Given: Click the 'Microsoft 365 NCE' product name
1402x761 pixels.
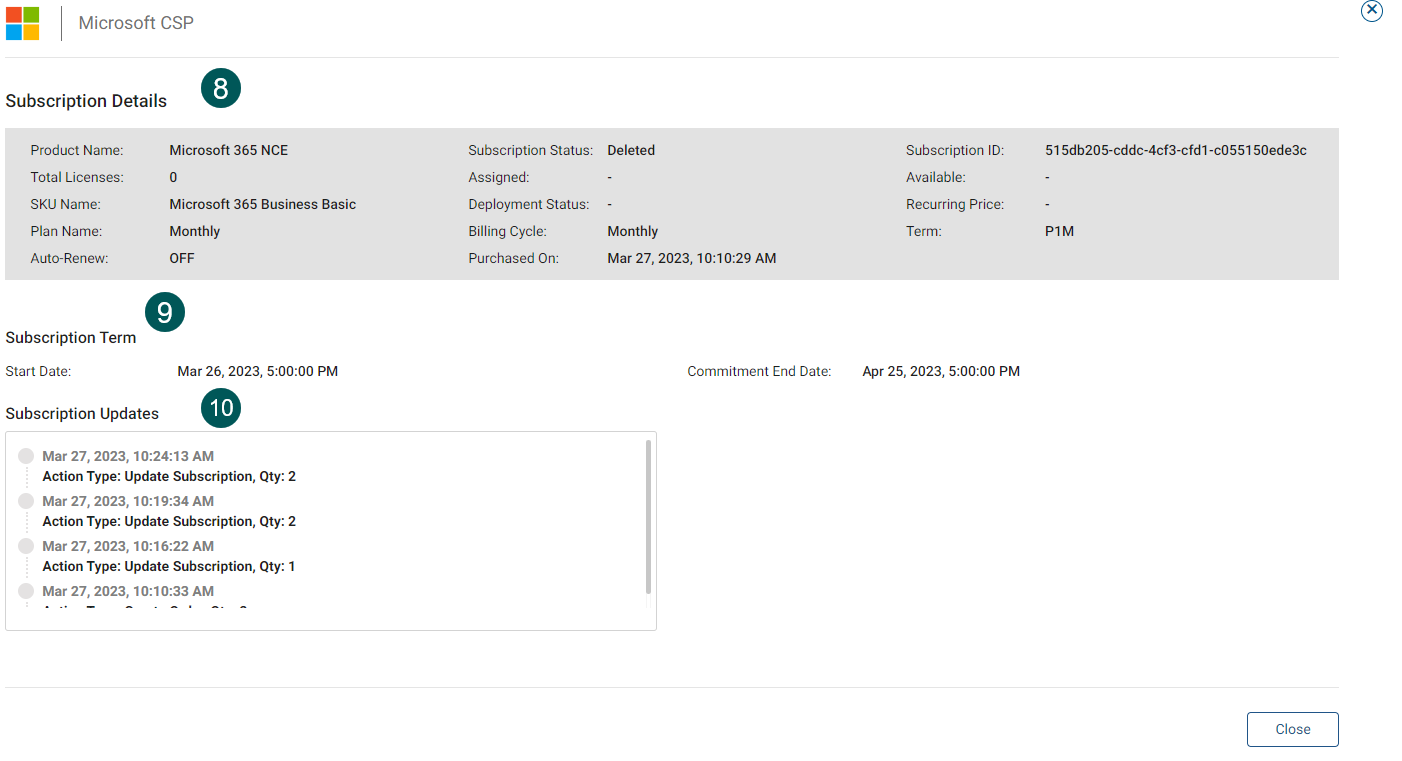Looking at the screenshot, I should [229, 150].
